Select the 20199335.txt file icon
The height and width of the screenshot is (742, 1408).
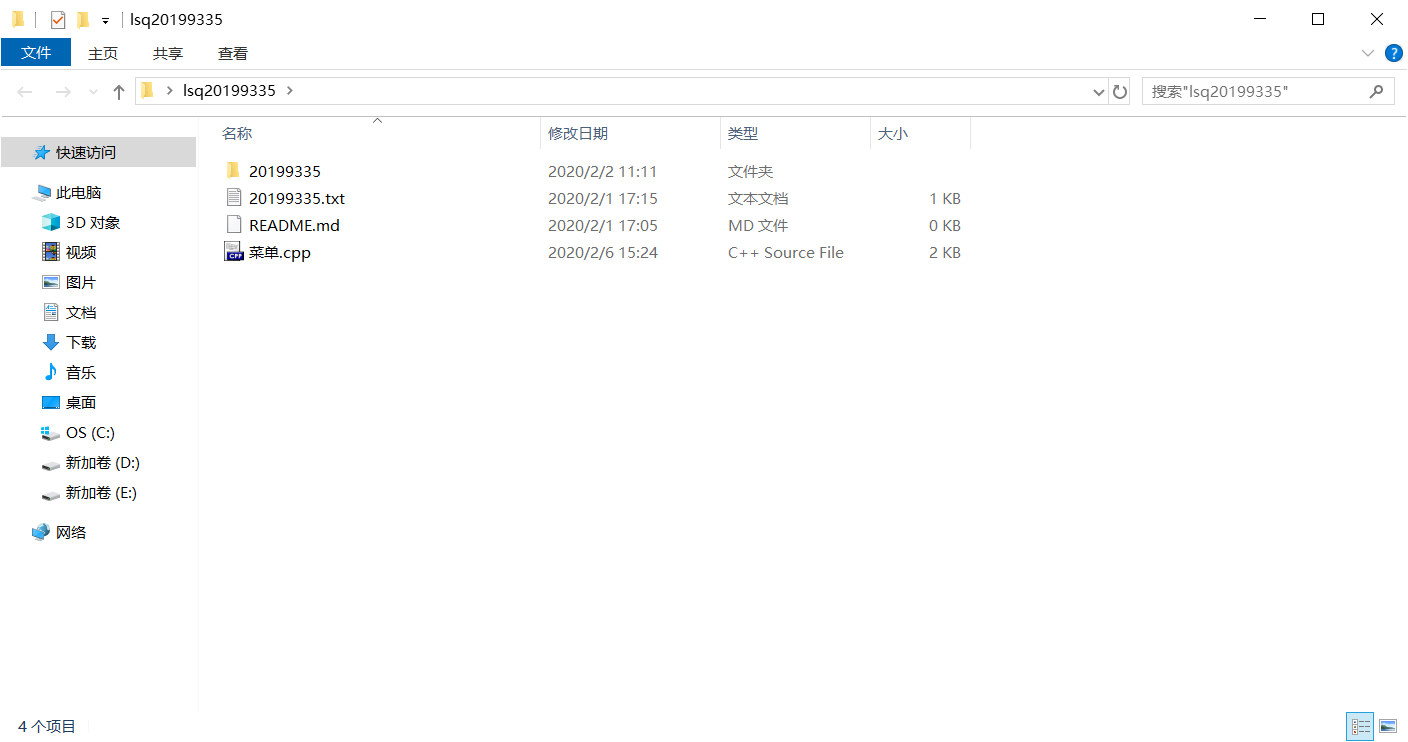(x=234, y=198)
